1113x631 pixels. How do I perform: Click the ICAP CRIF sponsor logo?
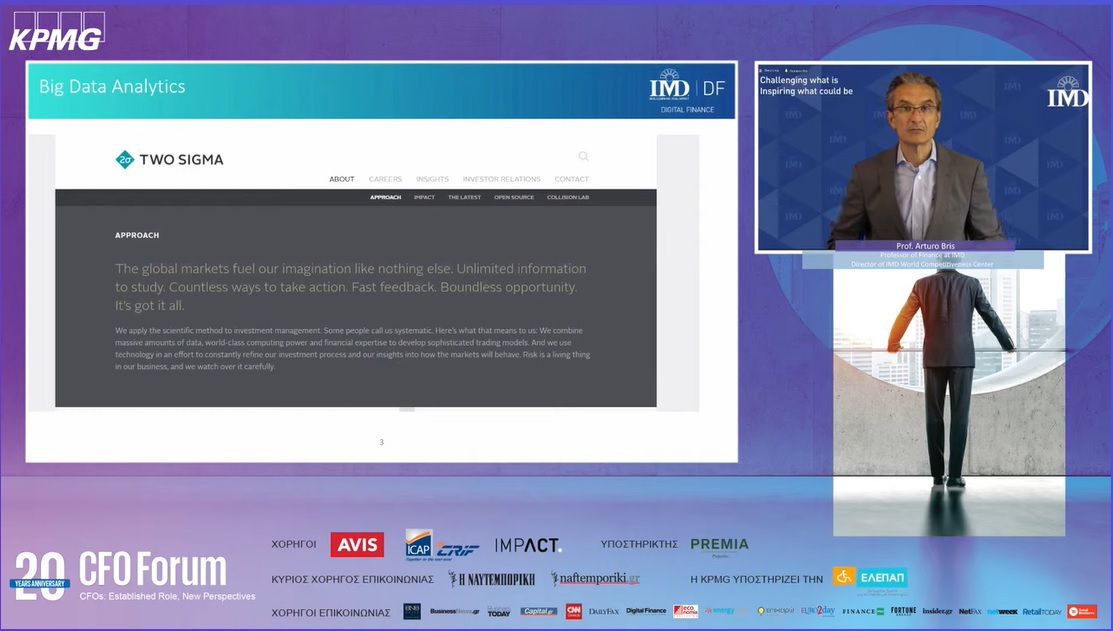click(x=442, y=544)
